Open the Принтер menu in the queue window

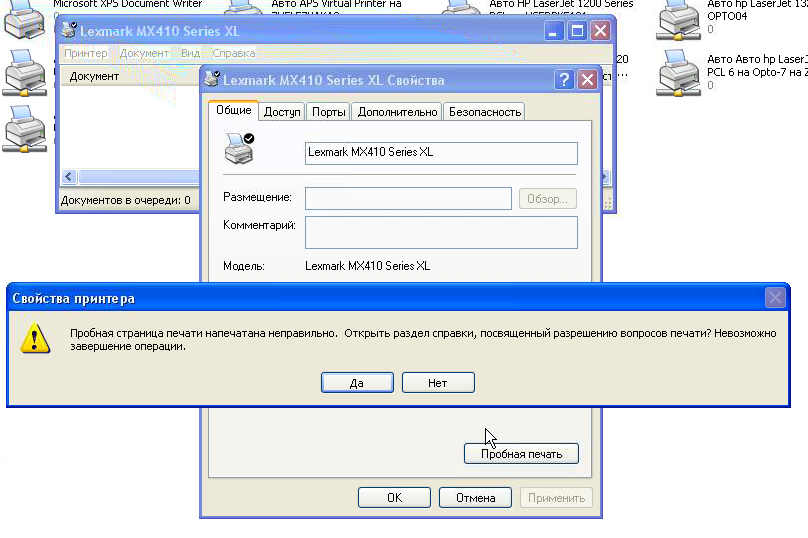tap(85, 53)
